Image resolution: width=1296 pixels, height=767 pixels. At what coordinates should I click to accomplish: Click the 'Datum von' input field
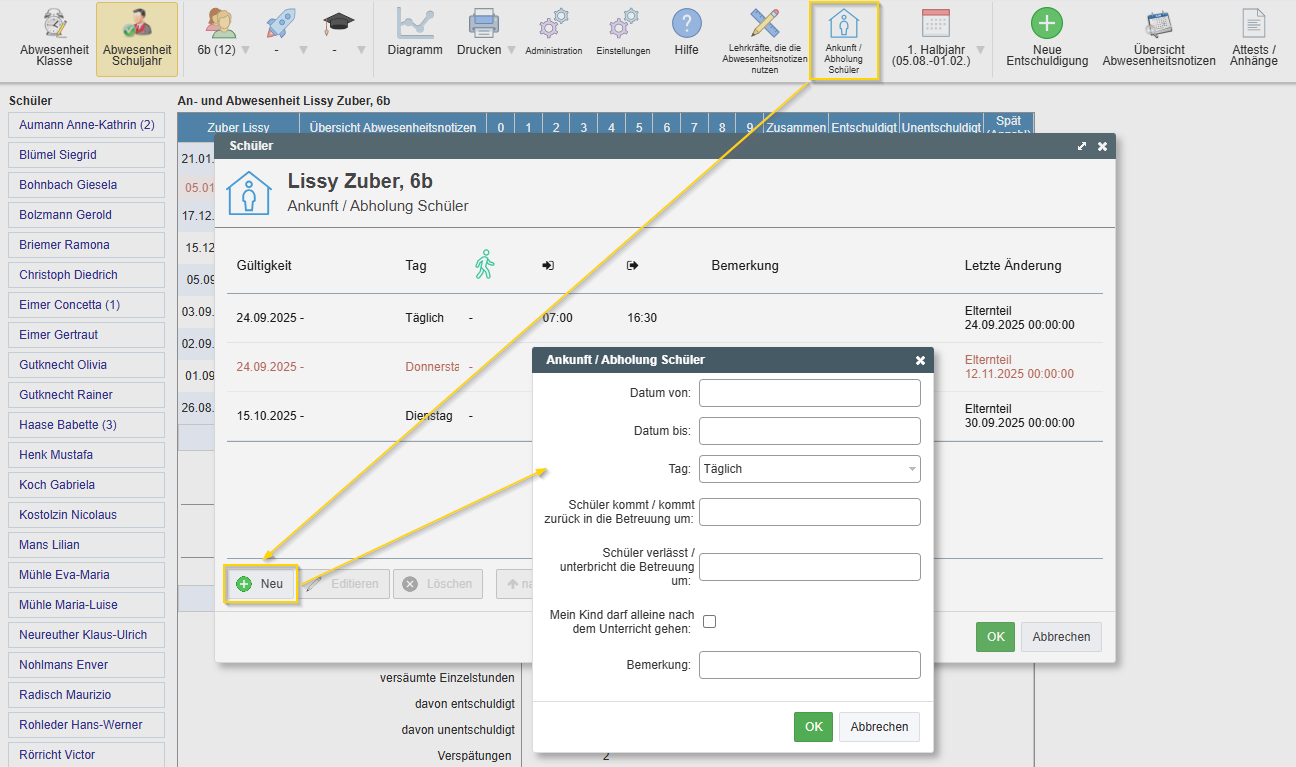pos(809,393)
